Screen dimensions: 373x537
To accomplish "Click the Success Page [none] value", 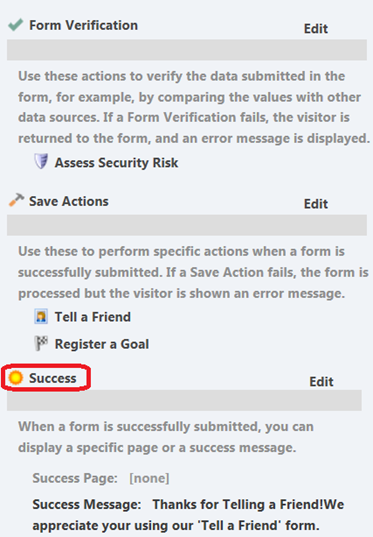I will pos(149,478).
